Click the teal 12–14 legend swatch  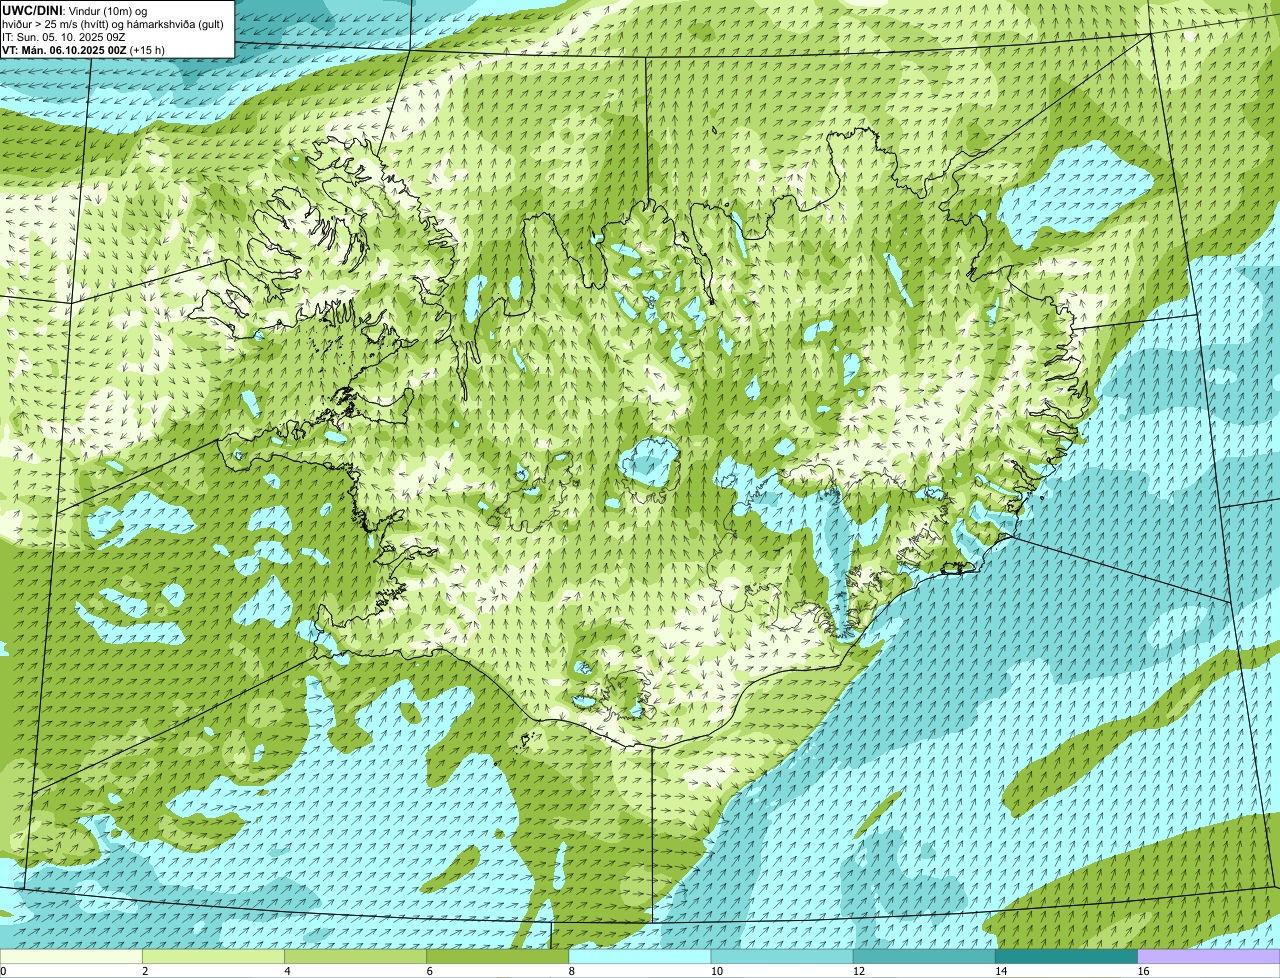(924, 957)
